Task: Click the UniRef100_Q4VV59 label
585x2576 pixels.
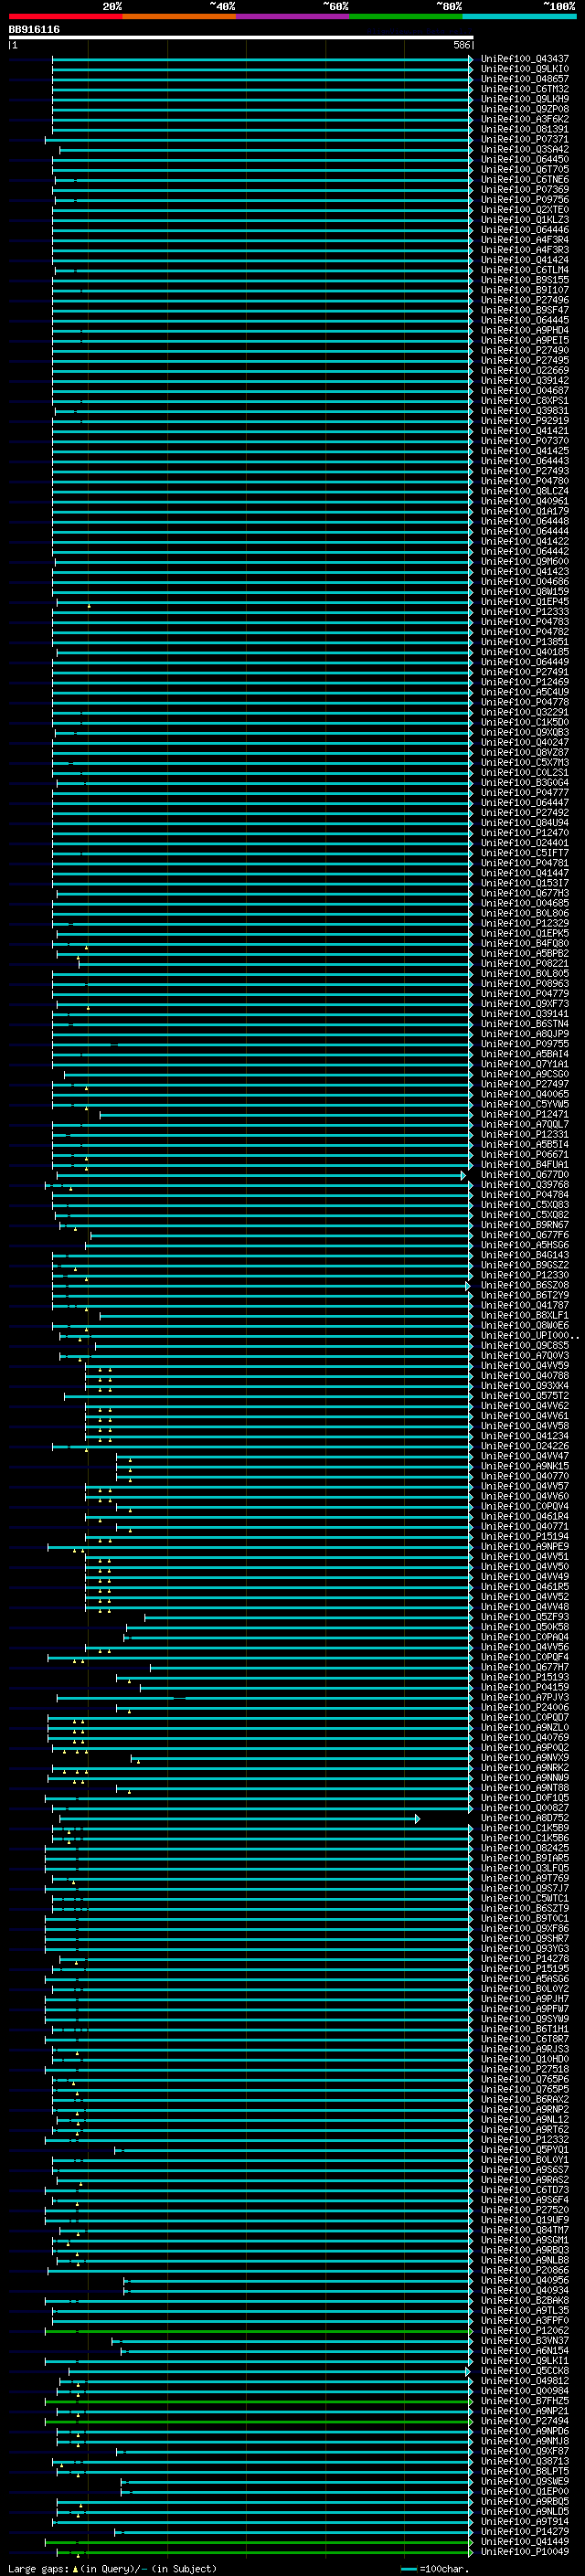Action: (x=525, y=1365)
